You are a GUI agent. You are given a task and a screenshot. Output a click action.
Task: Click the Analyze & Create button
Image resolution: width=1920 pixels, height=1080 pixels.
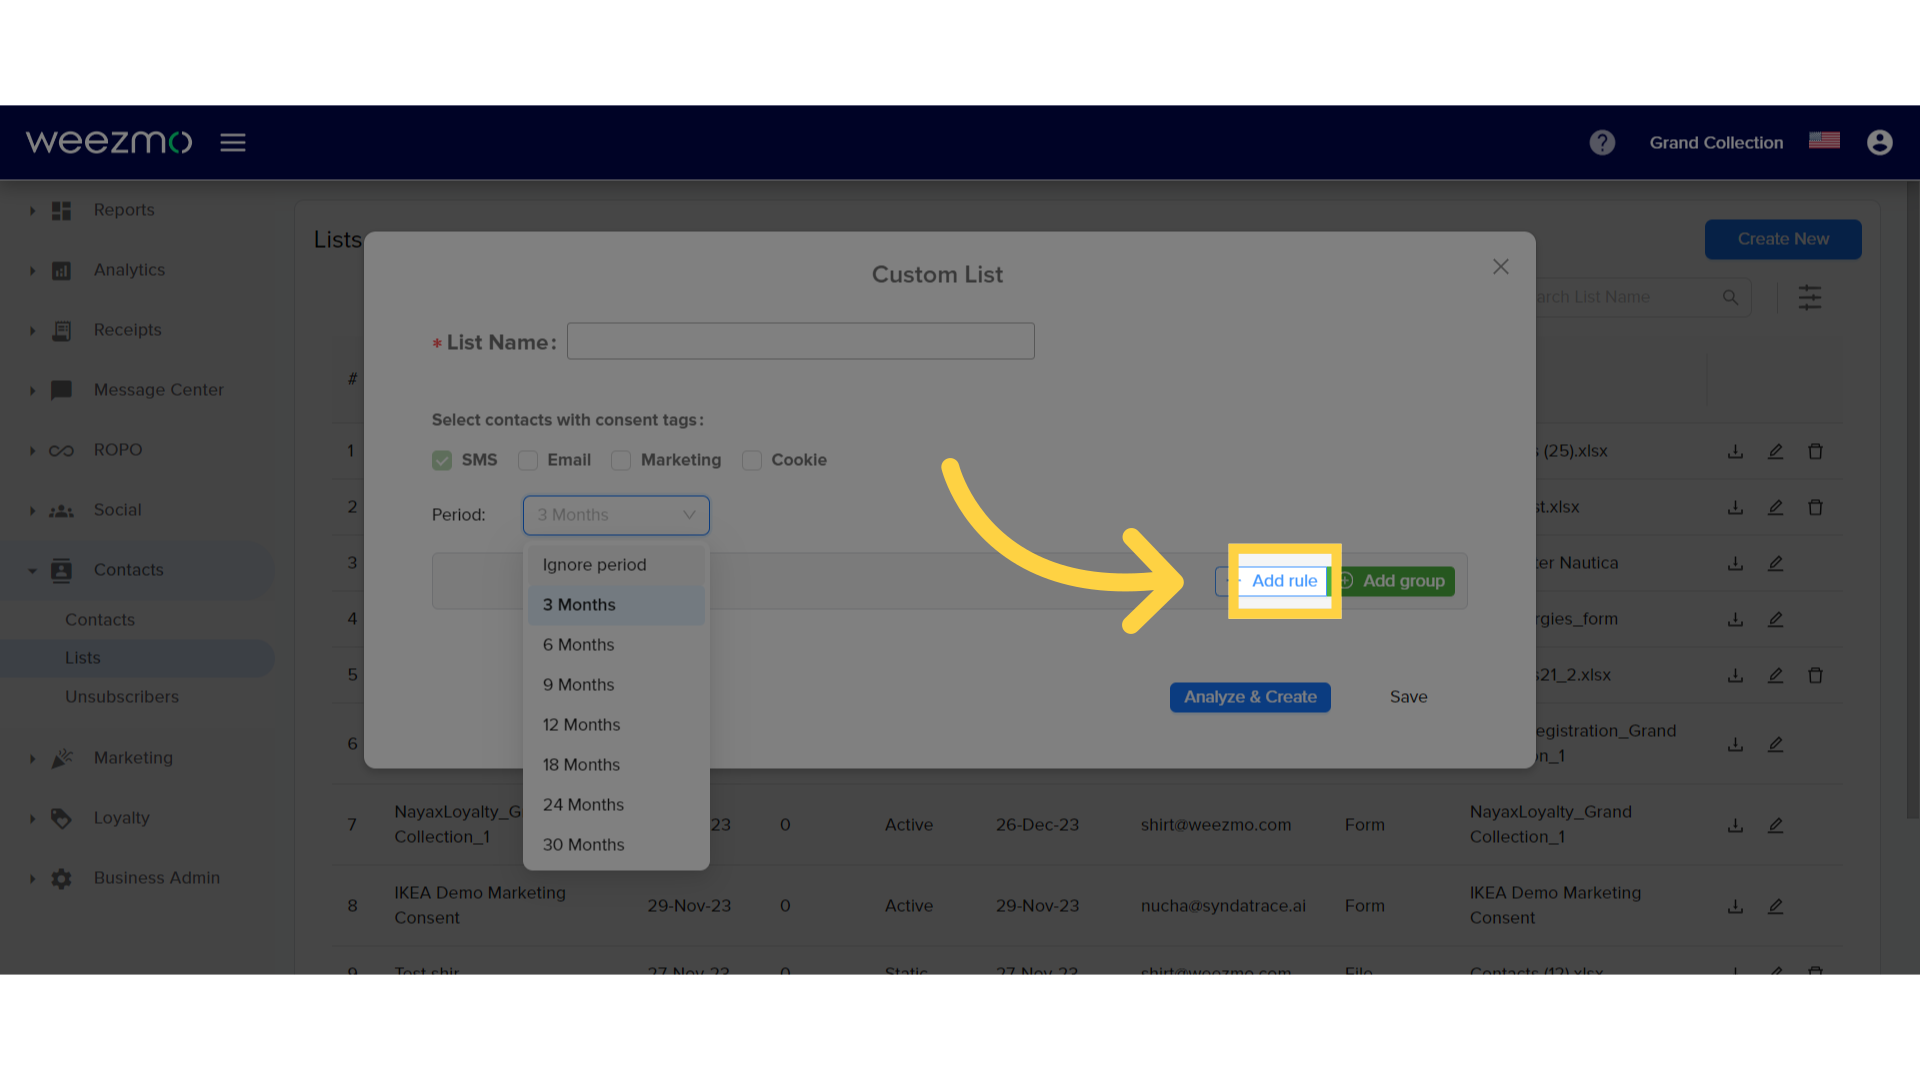pos(1250,696)
